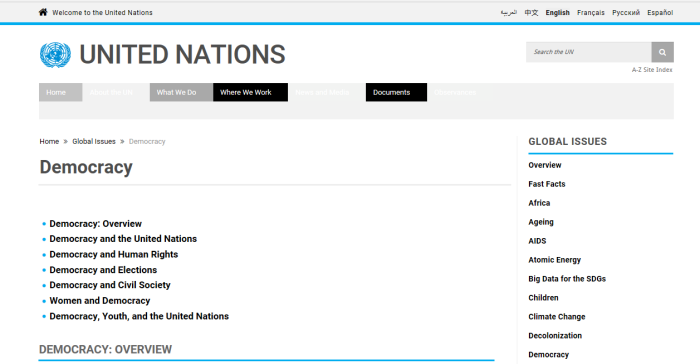The height and width of the screenshot is (364, 700).
Task: Switch language to Русский
Action: pos(626,13)
